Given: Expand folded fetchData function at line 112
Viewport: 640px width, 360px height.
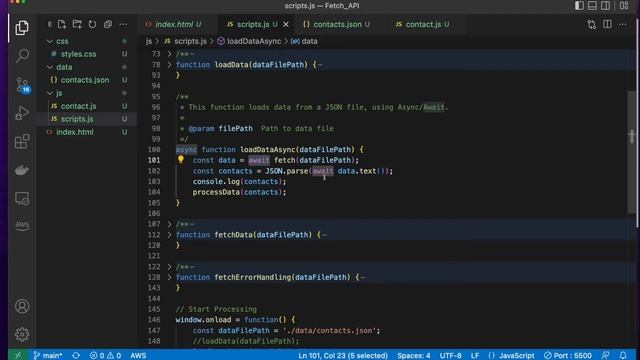Looking at the screenshot, I should (x=169, y=235).
